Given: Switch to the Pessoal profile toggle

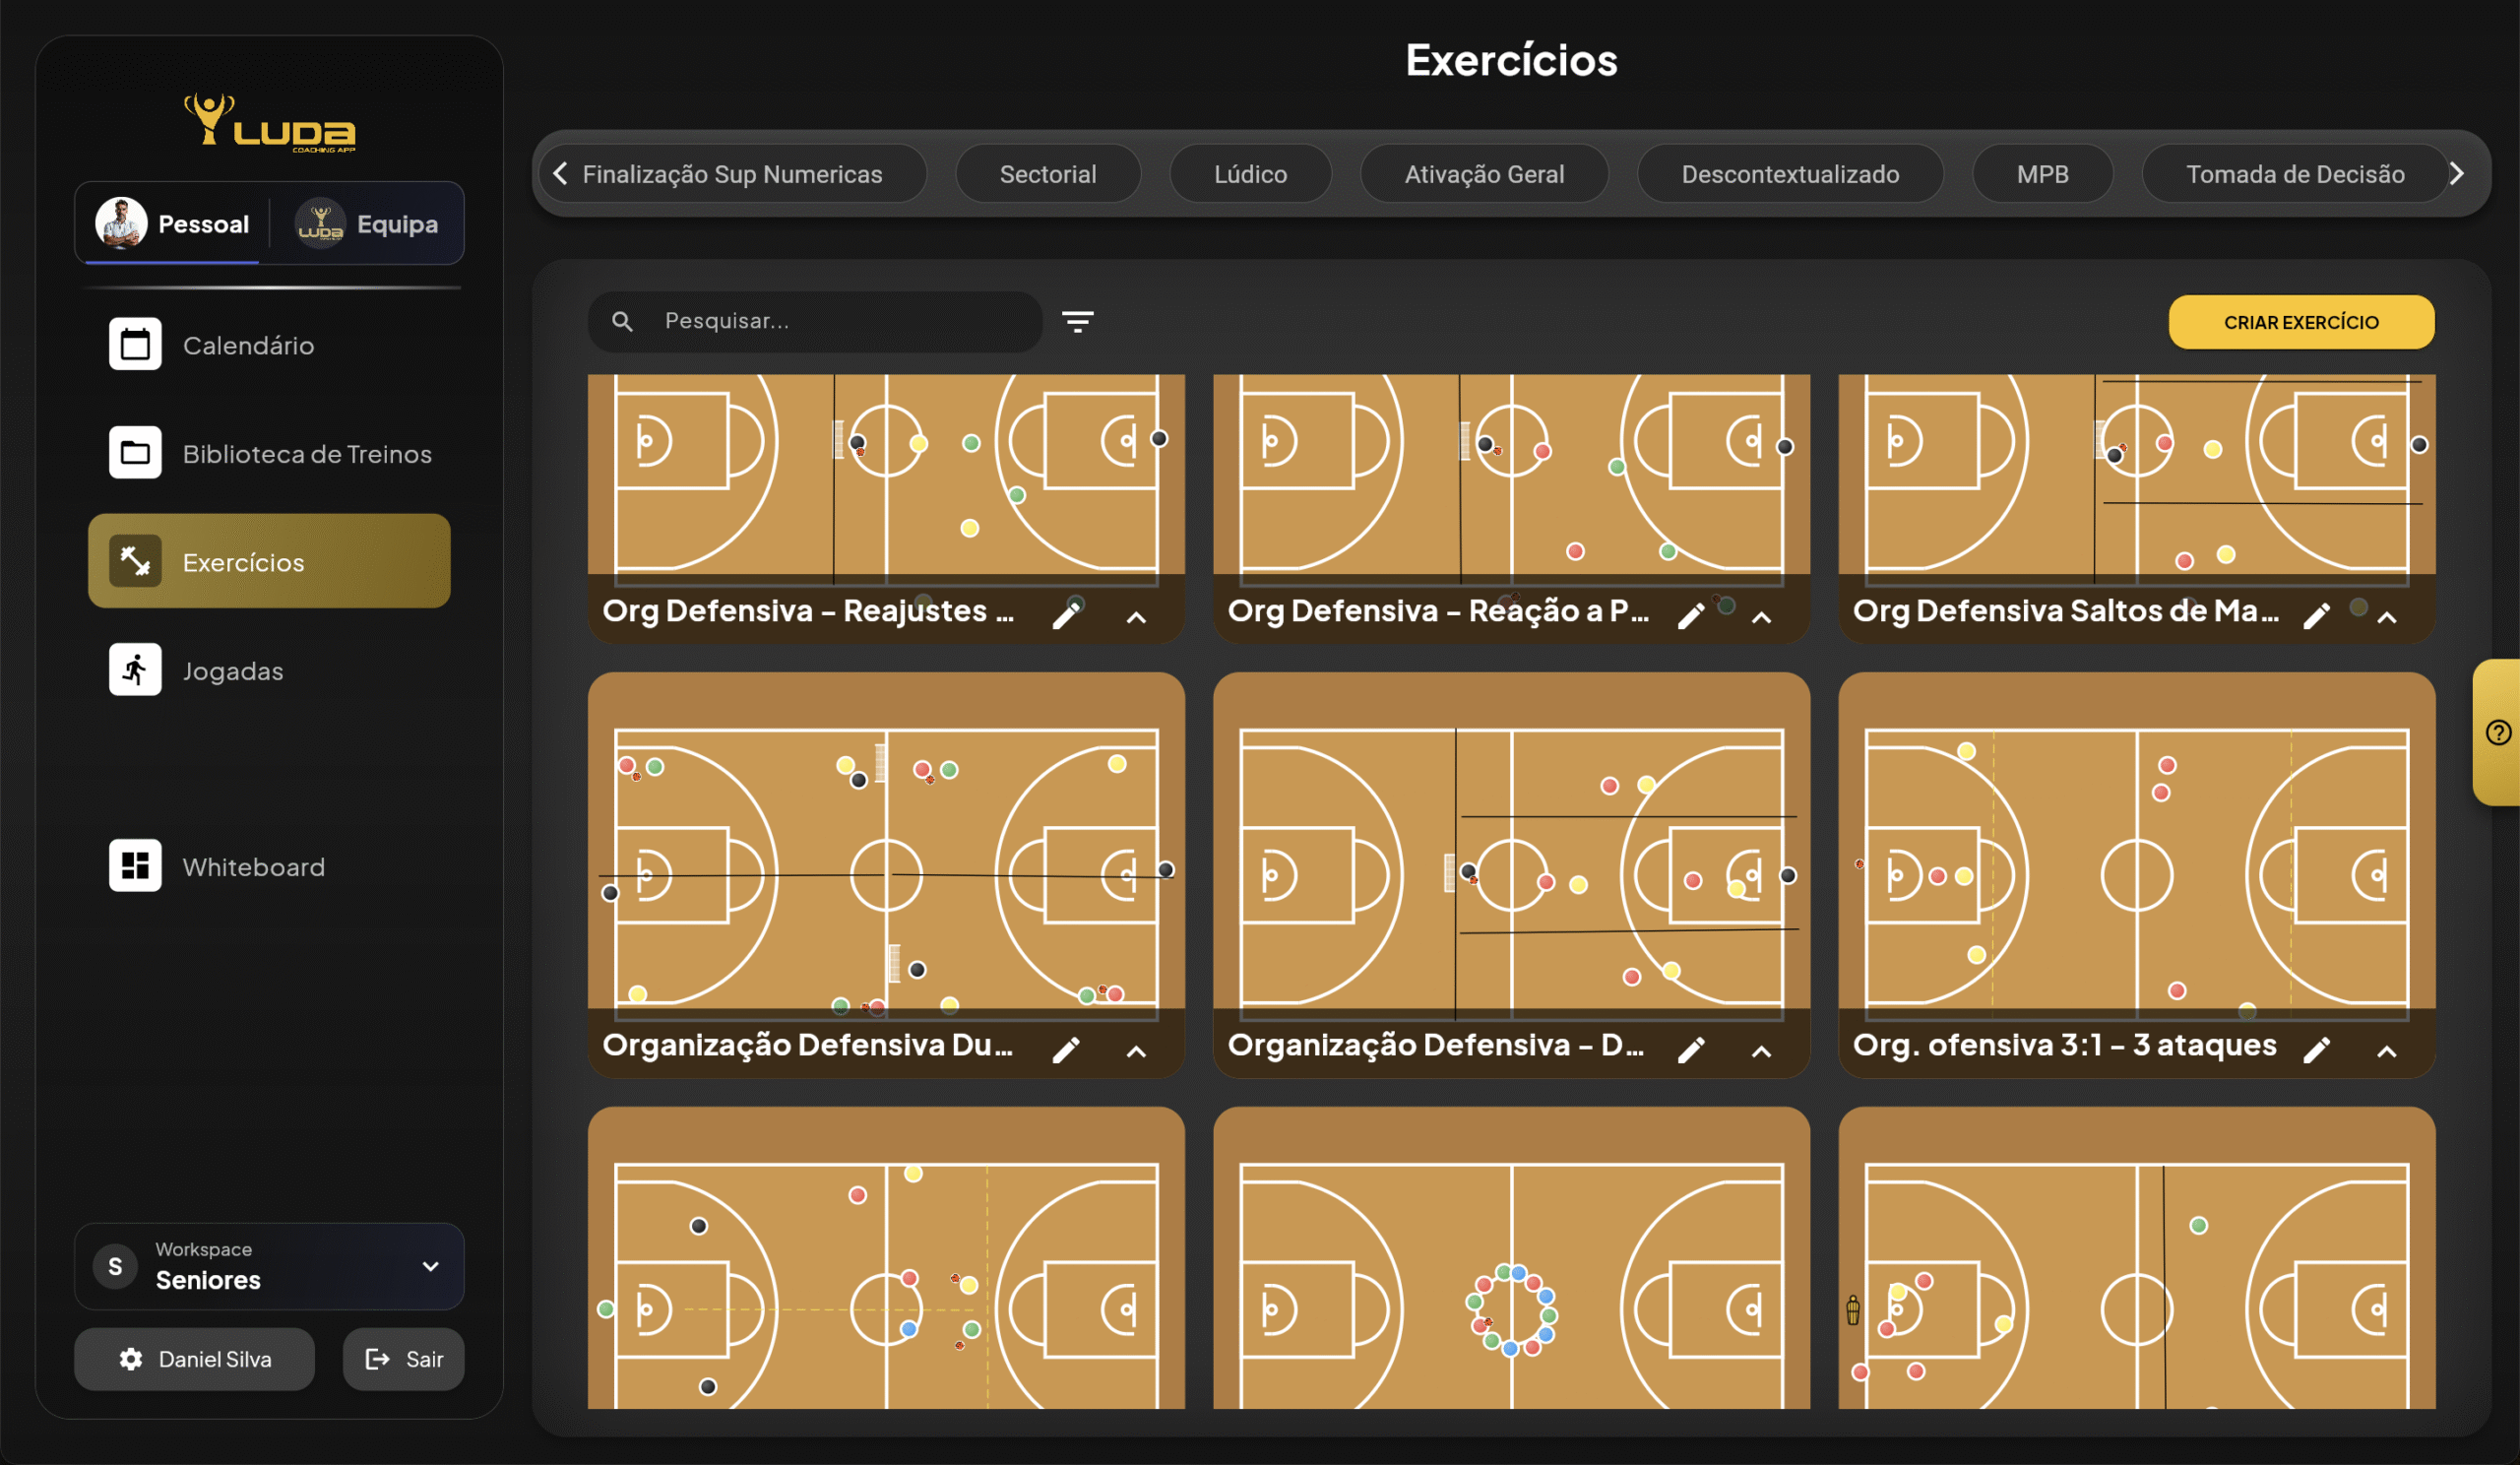Looking at the screenshot, I should tap(173, 224).
